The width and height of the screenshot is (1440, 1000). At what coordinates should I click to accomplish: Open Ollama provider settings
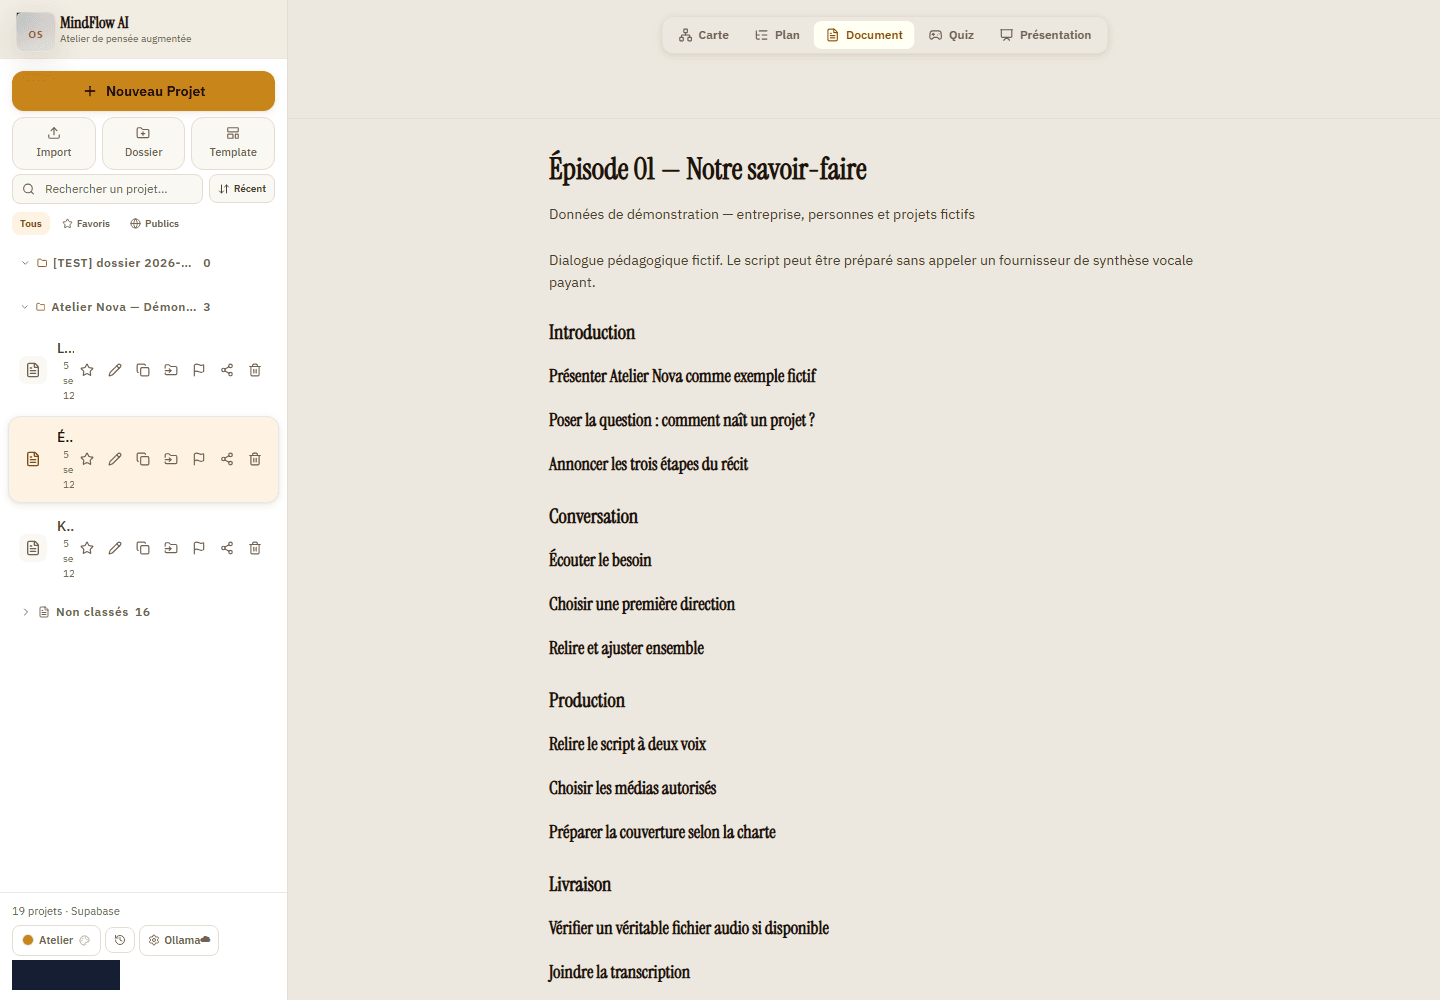coord(179,940)
